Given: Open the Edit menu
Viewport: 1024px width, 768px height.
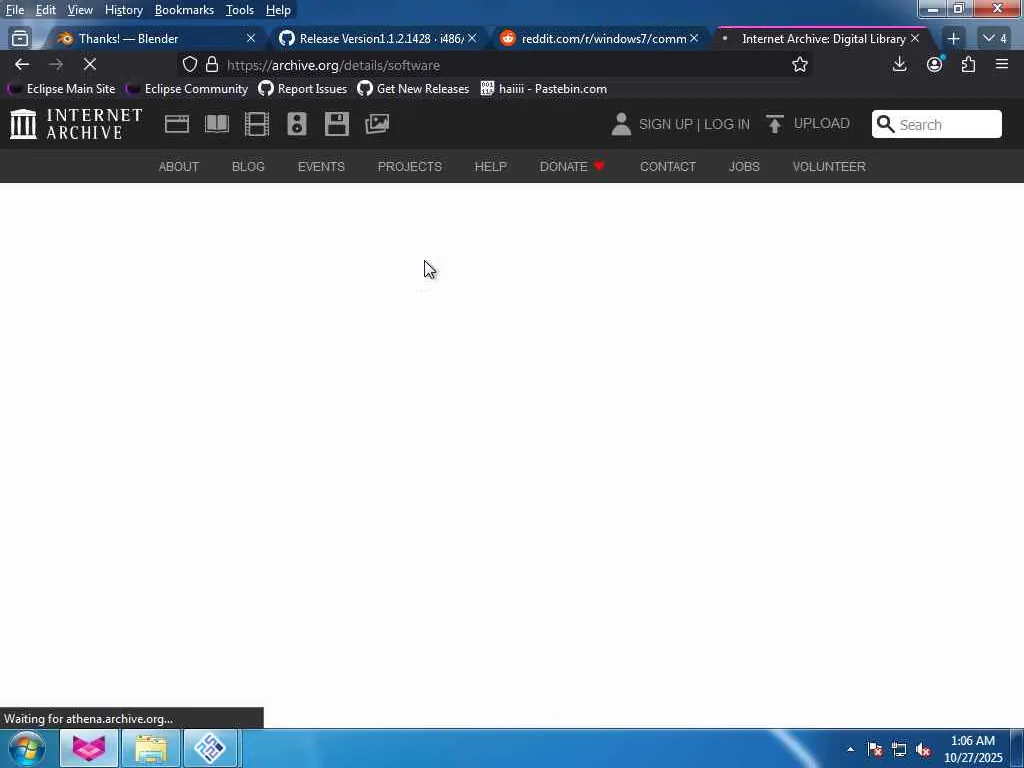Looking at the screenshot, I should coord(45,10).
